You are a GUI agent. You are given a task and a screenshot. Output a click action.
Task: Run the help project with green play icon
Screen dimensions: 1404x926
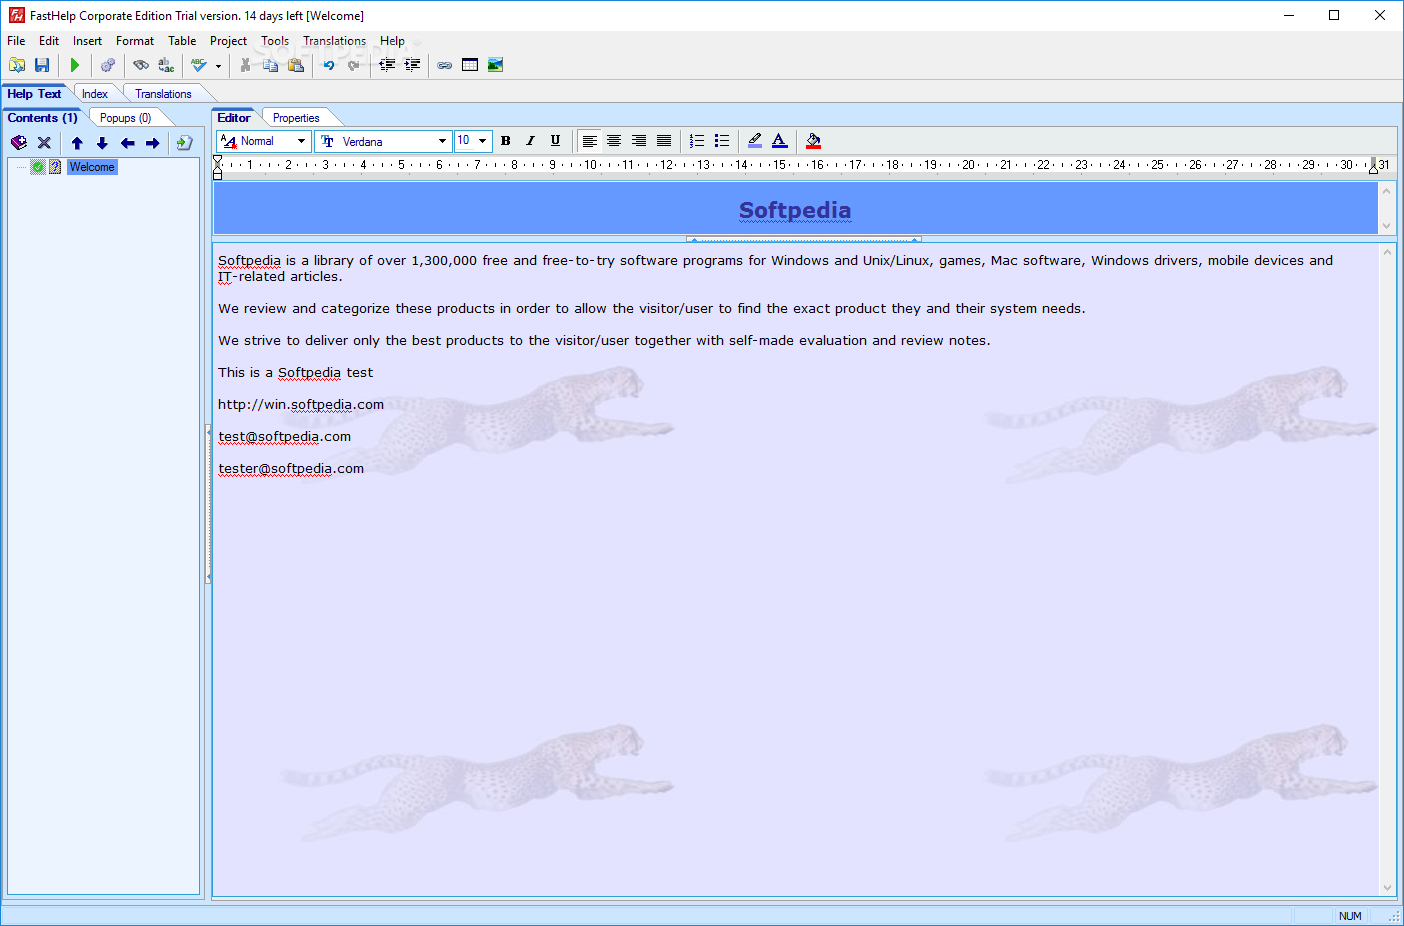pos(75,65)
